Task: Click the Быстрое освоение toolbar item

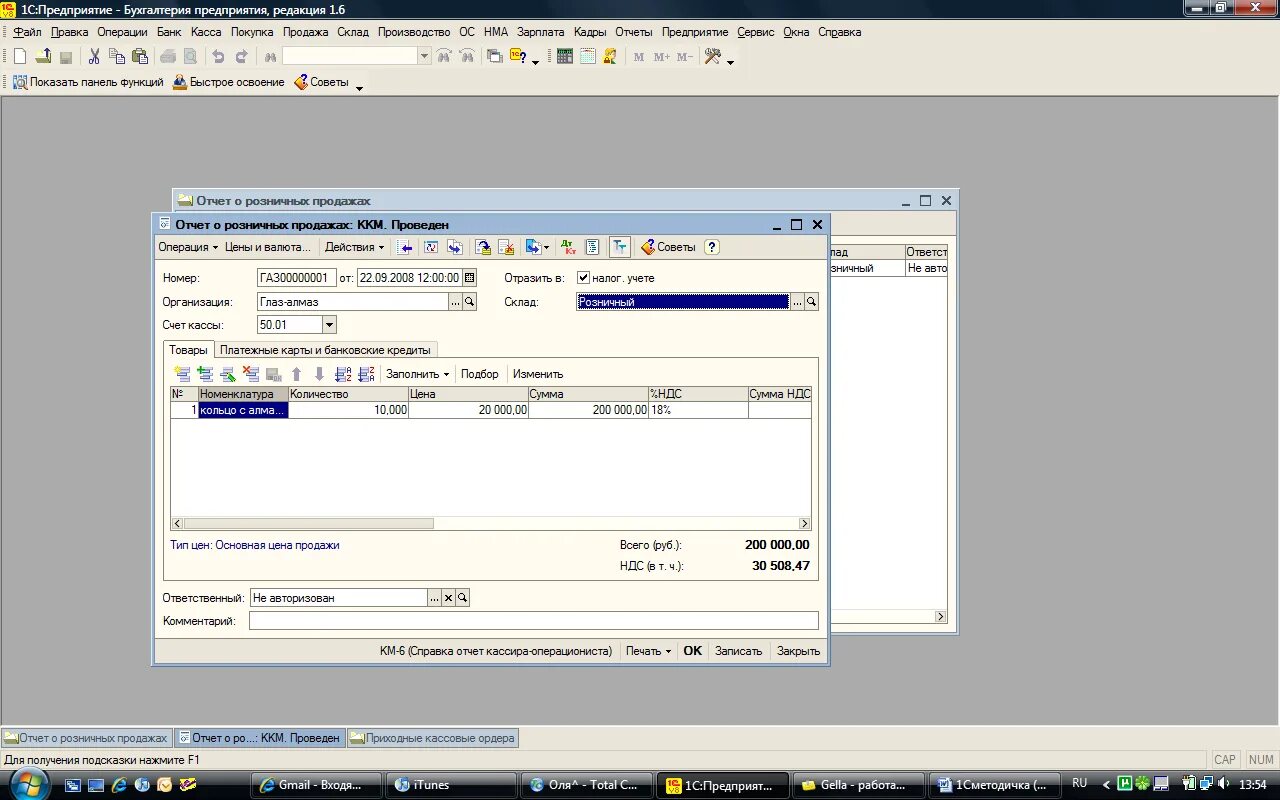Action: point(229,82)
